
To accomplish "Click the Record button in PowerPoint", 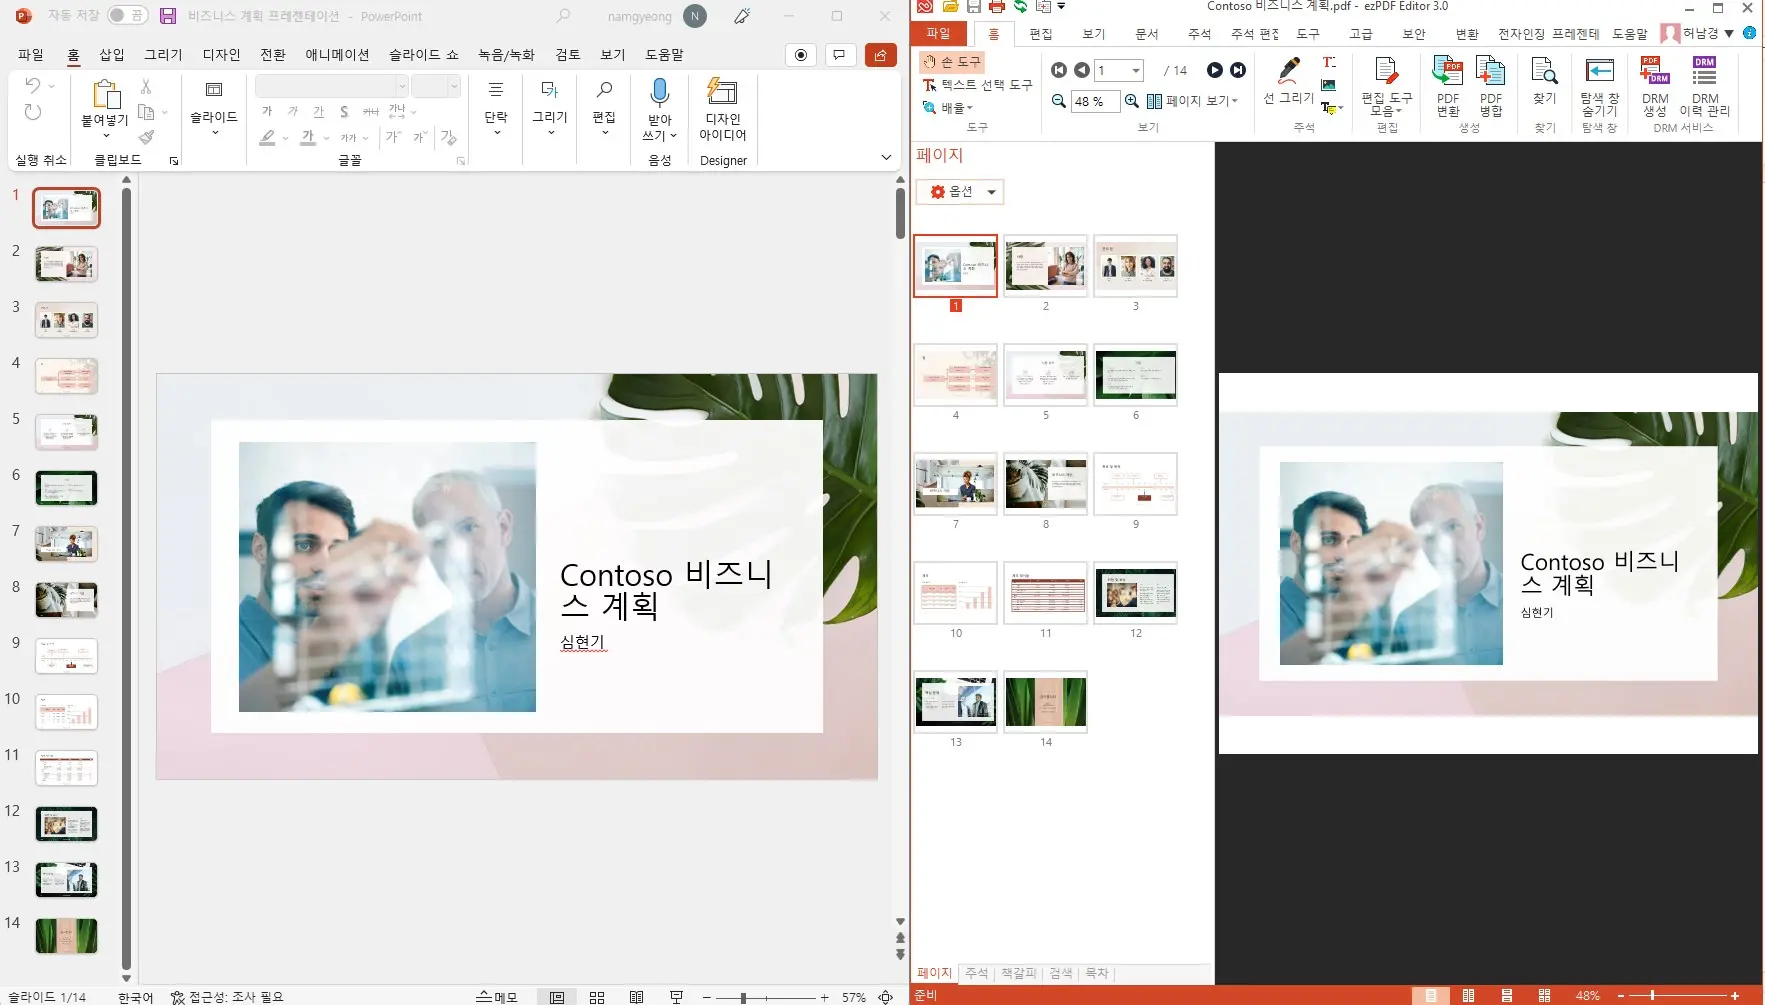I will (801, 55).
